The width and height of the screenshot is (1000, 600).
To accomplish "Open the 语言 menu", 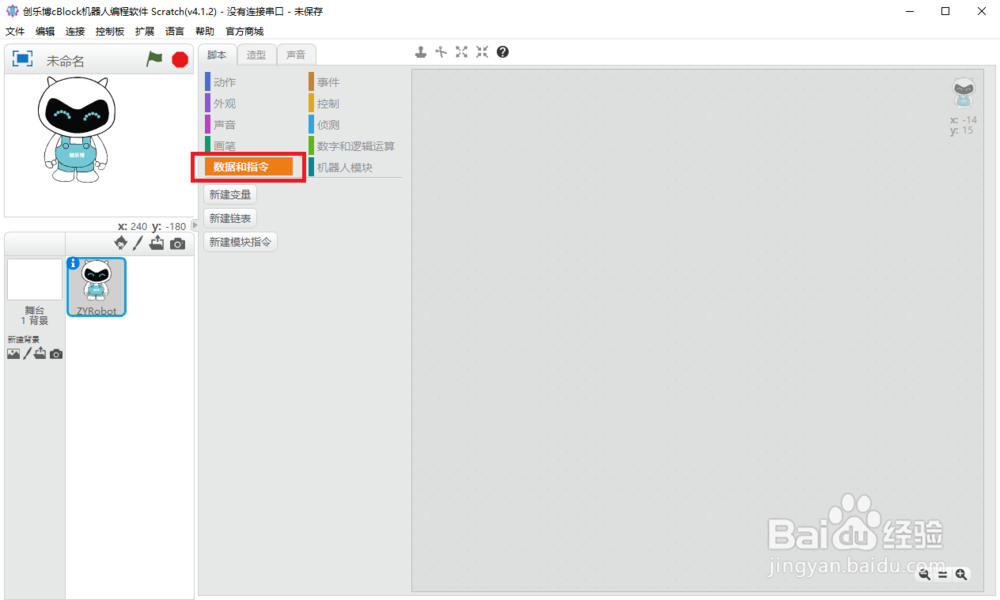I will (174, 30).
